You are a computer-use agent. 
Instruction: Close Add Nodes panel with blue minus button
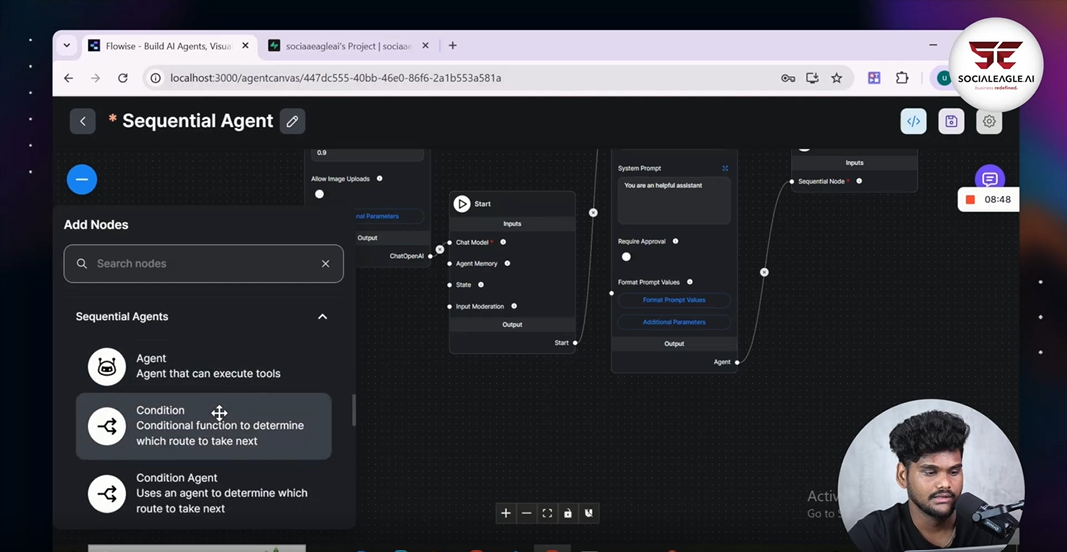pyautogui.click(x=82, y=179)
